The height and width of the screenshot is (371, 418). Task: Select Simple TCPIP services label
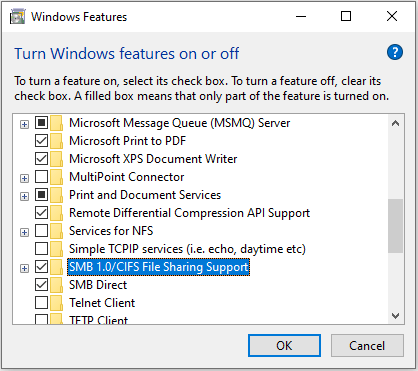(x=187, y=249)
